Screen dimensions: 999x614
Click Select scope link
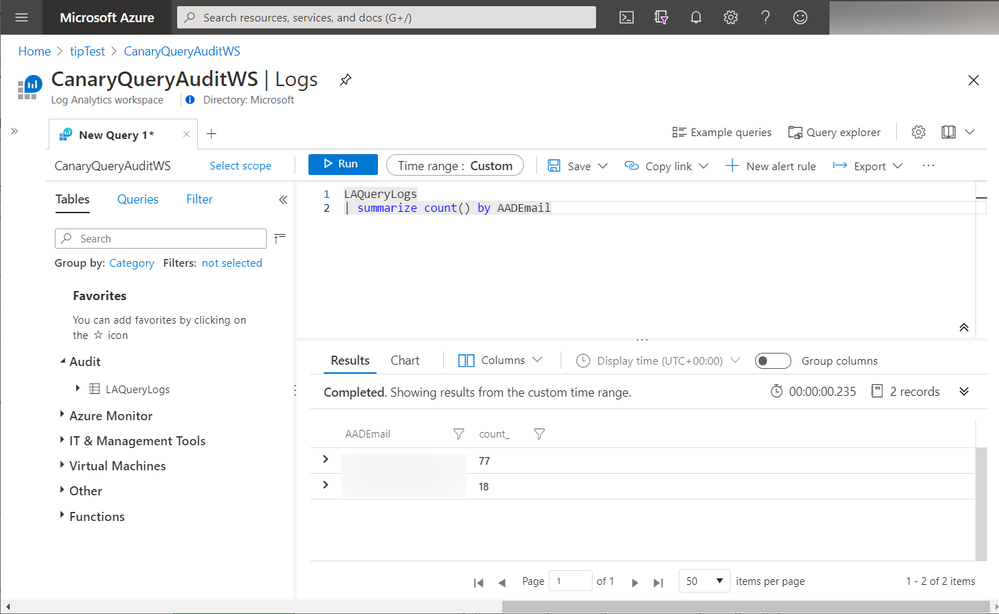(x=240, y=166)
